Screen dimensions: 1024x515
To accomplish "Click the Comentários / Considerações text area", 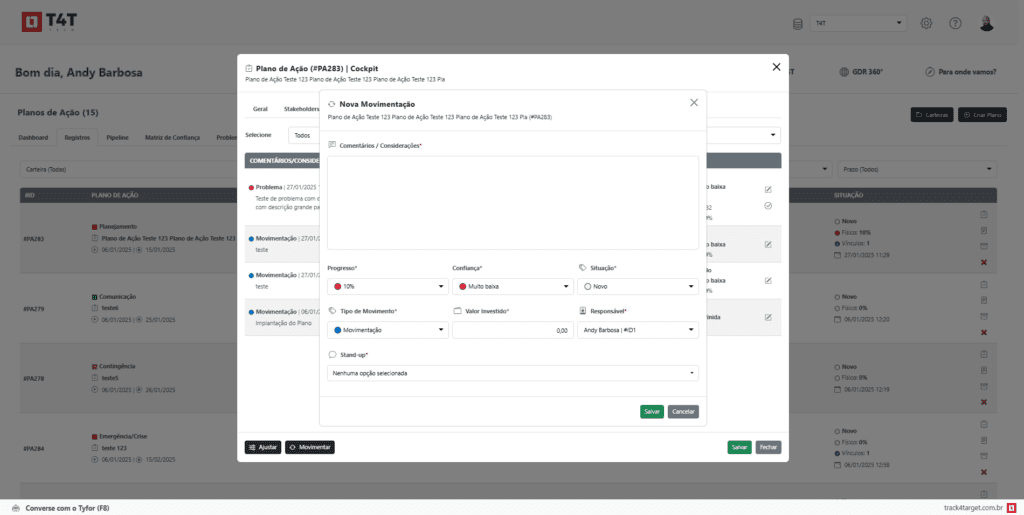I will 512,202.
